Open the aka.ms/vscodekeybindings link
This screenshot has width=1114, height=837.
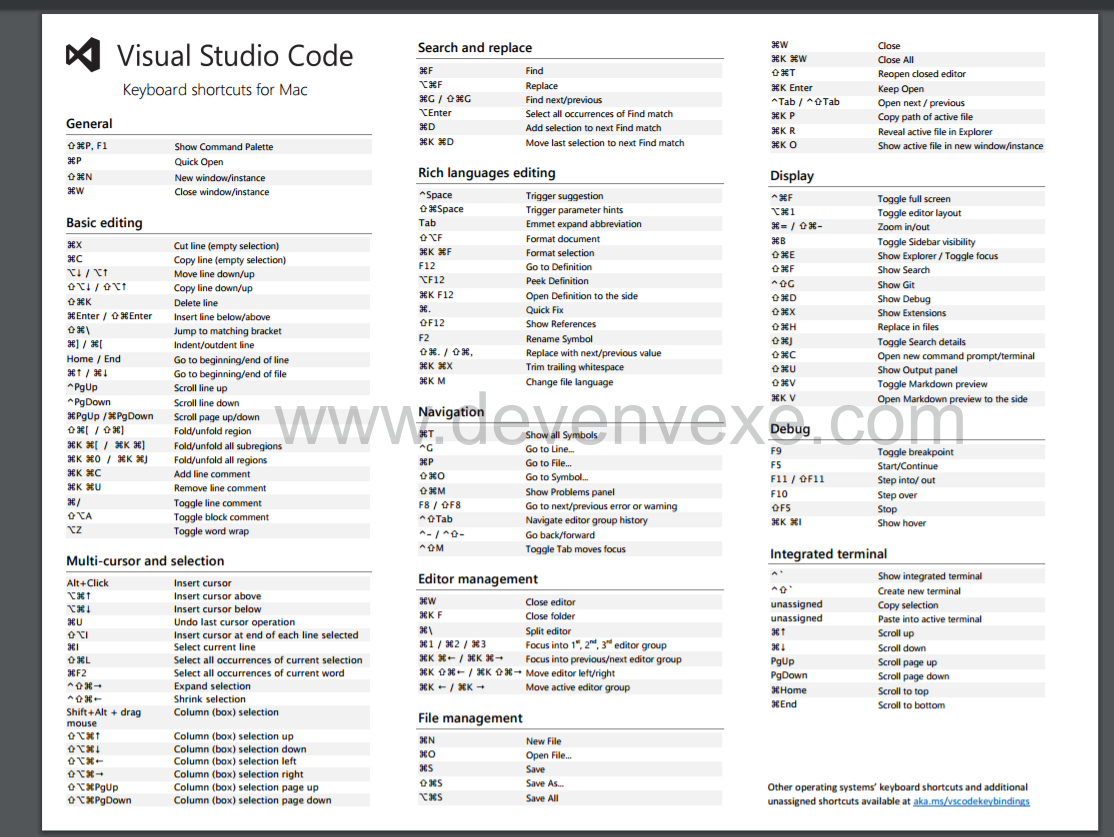[970, 801]
